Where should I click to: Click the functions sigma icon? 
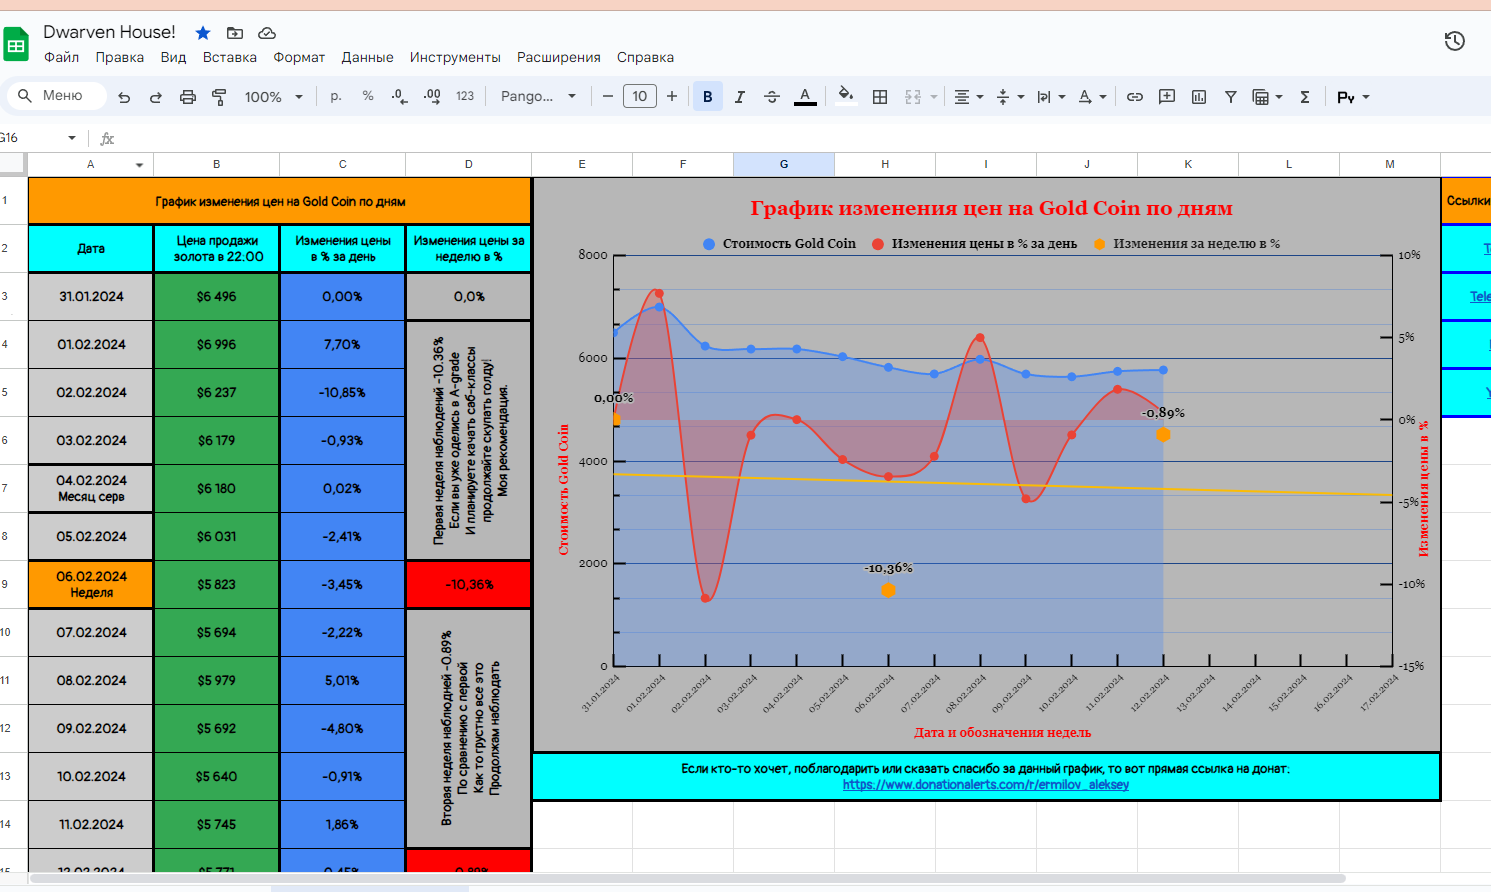[1305, 97]
